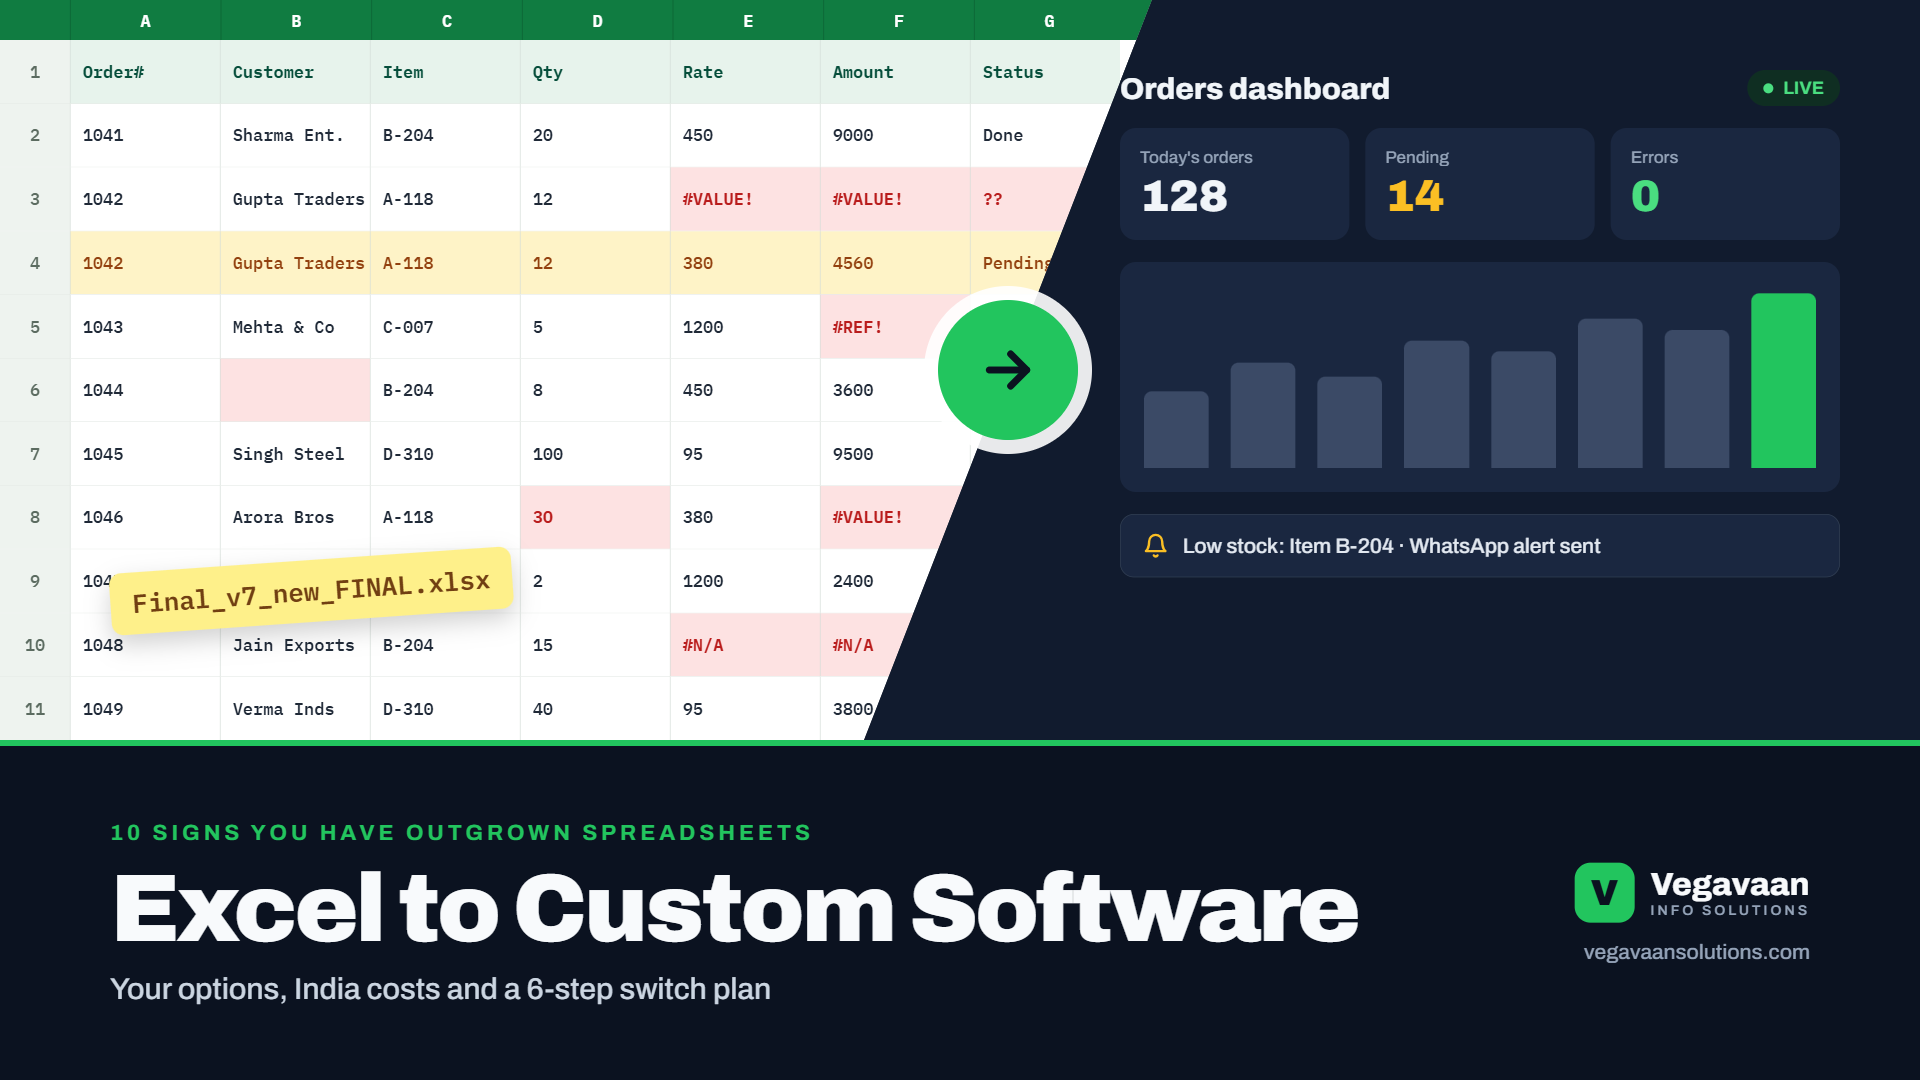This screenshot has width=1920, height=1080.
Task: Click the Customer header cell
Action: tap(295, 72)
